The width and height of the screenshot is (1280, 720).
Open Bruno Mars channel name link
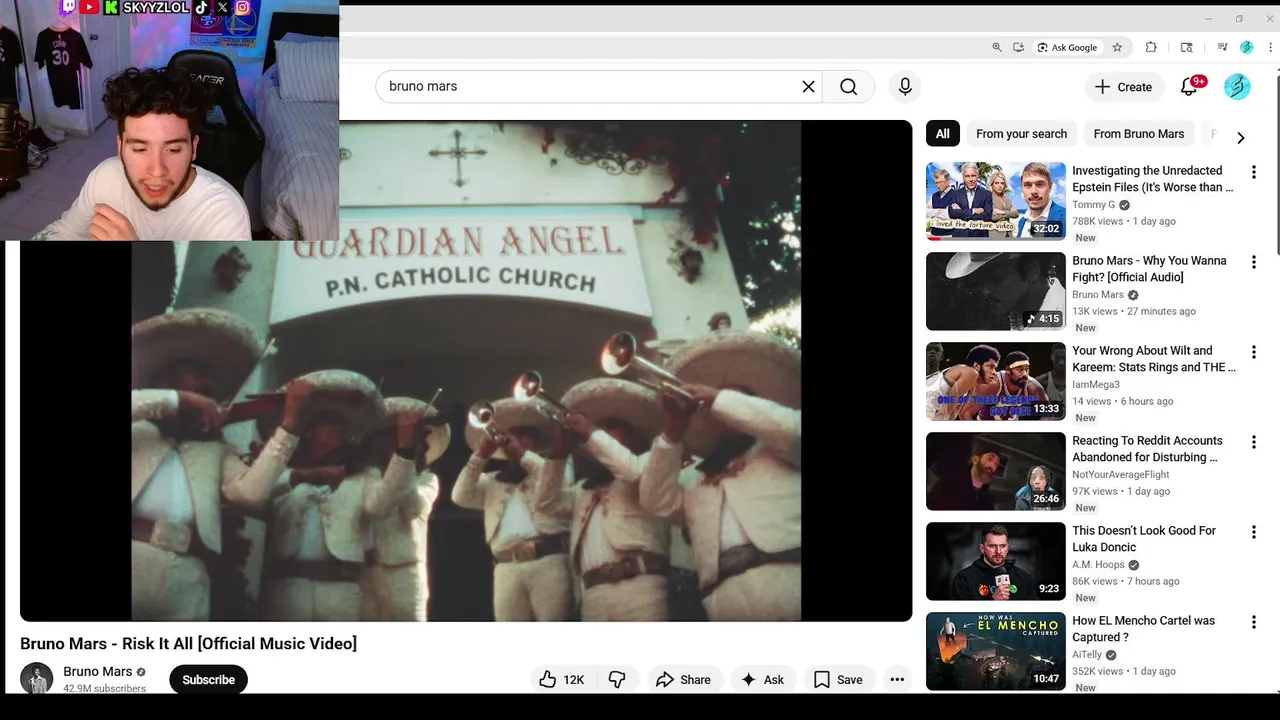(98, 672)
